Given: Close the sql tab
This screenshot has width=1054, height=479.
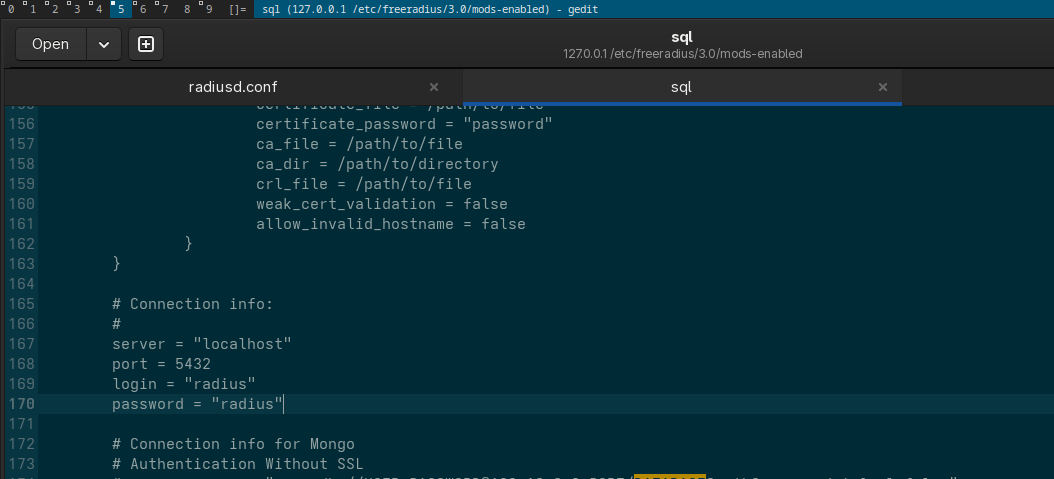Looking at the screenshot, I should pos(882,87).
